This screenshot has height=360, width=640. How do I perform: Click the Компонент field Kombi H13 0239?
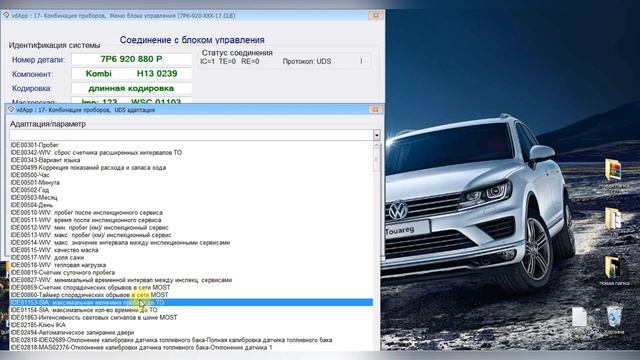click(x=131, y=73)
